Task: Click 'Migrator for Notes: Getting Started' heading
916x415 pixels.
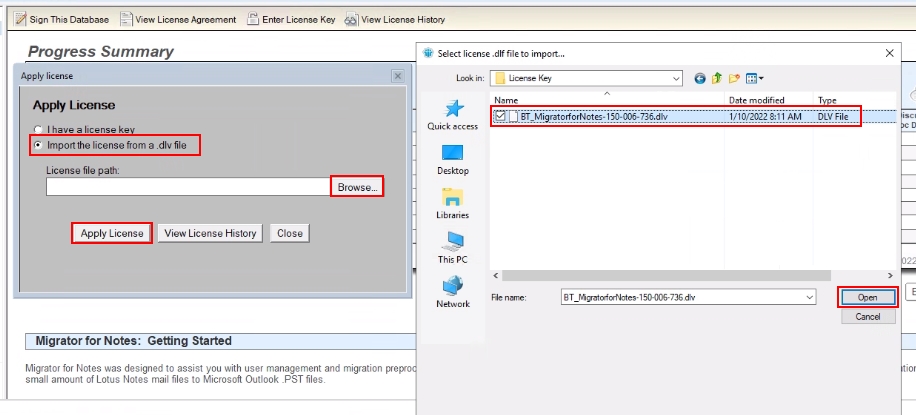Action: (x=134, y=341)
